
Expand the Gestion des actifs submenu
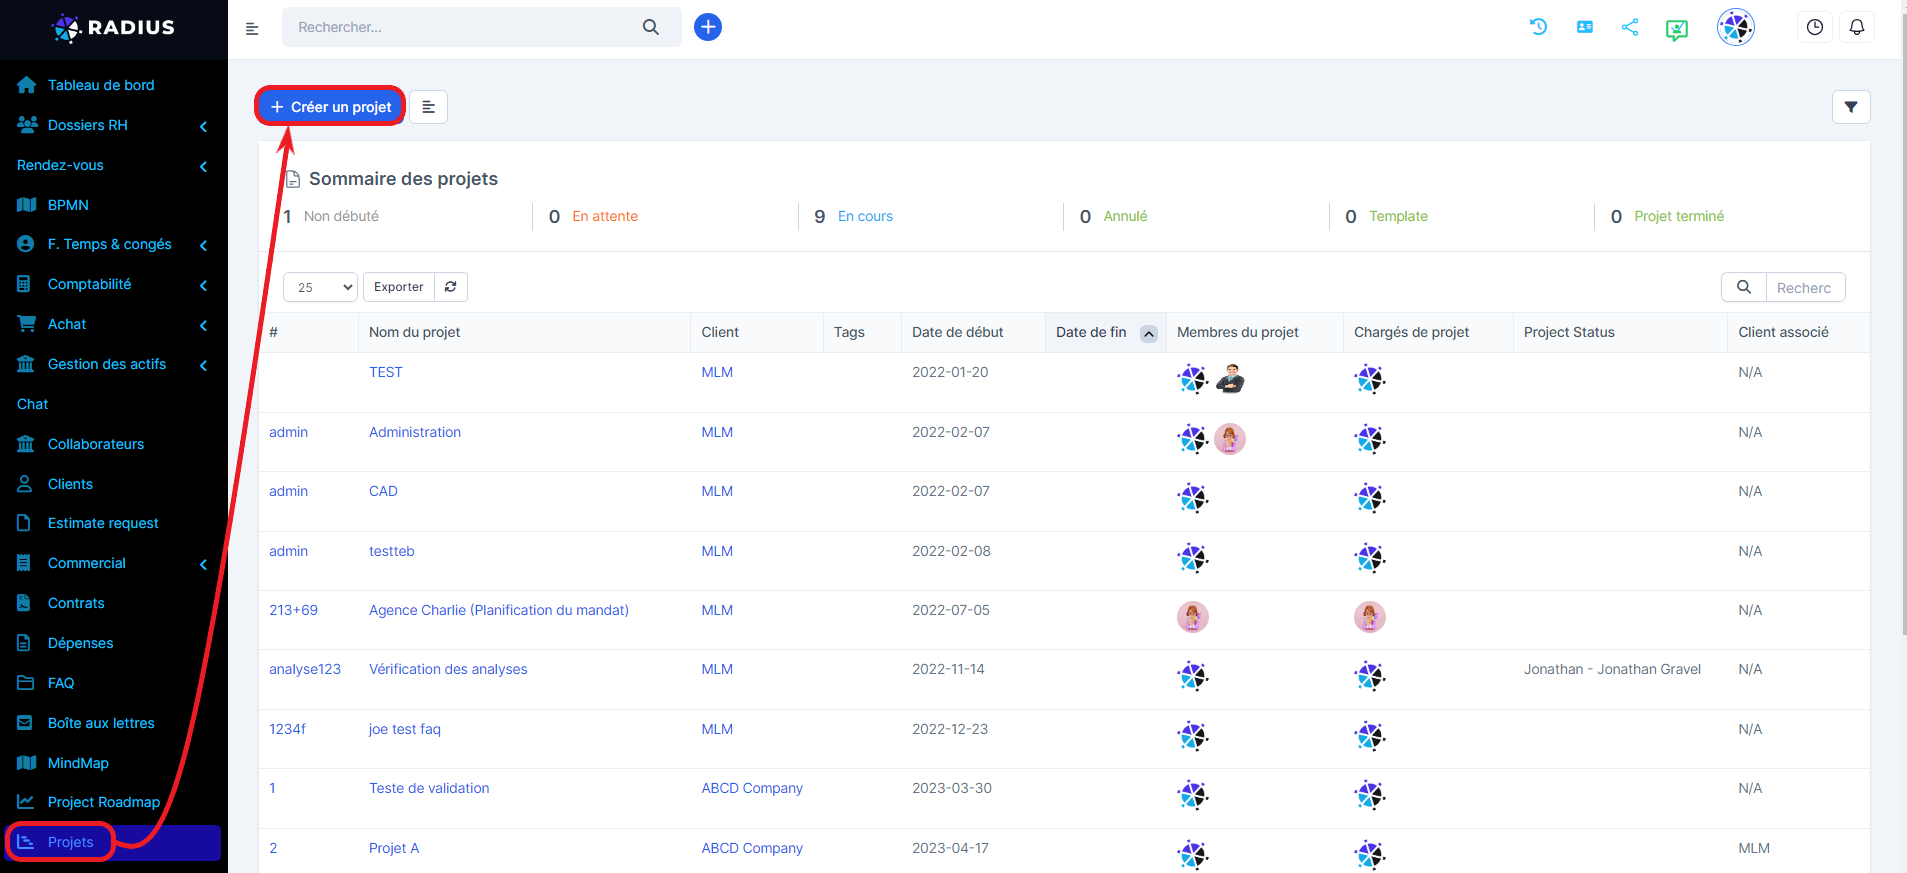point(204,365)
